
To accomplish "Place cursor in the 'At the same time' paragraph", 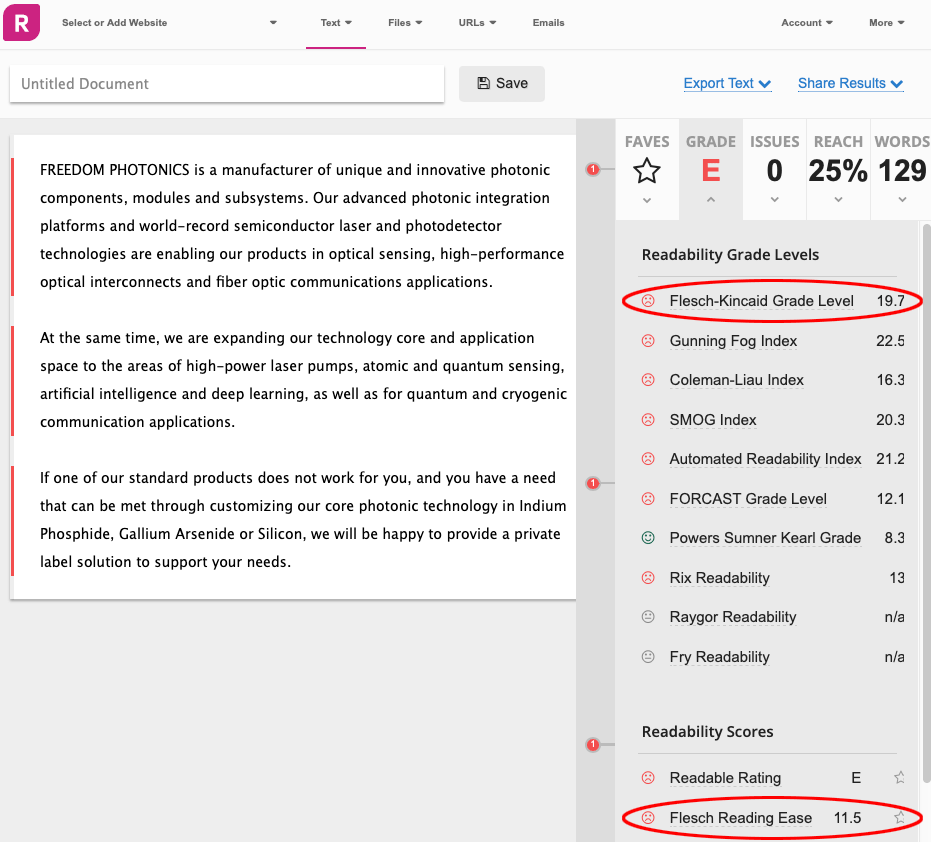I will point(303,380).
